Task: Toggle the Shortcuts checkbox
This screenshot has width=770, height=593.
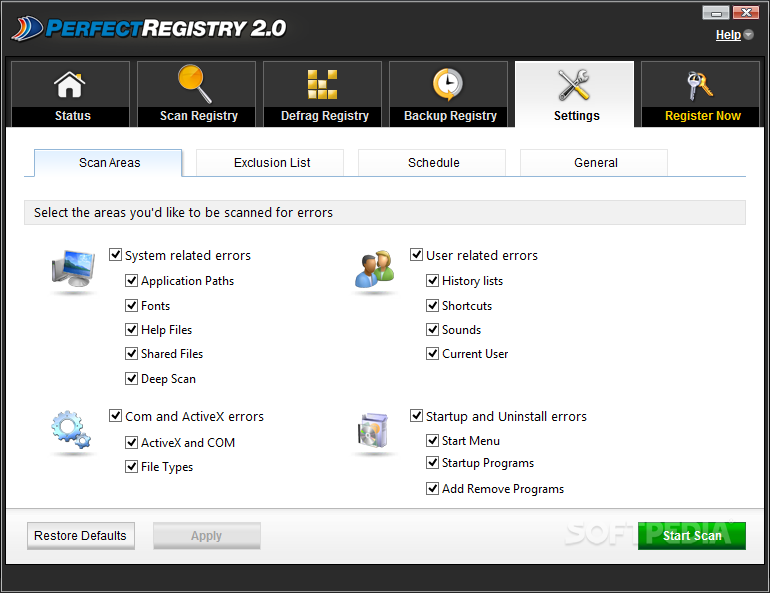Action: click(433, 305)
